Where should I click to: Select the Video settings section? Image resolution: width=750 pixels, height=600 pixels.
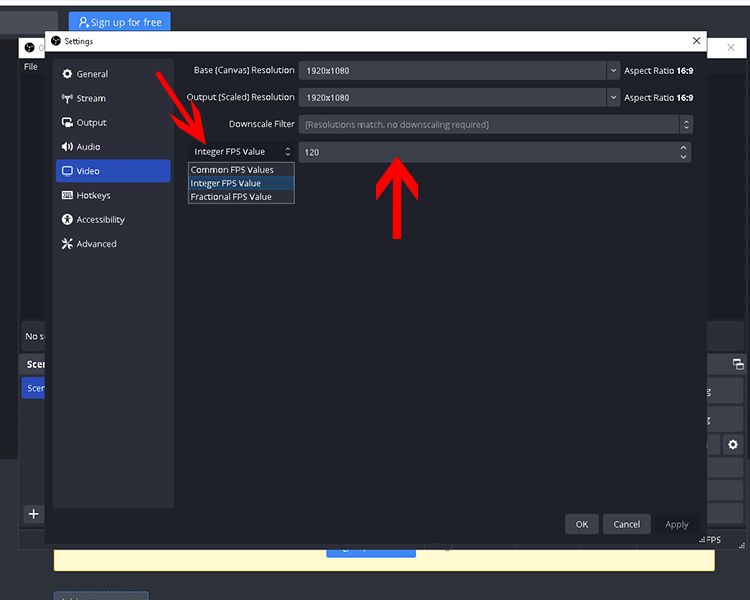pyautogui.click(x=113, y=171)
